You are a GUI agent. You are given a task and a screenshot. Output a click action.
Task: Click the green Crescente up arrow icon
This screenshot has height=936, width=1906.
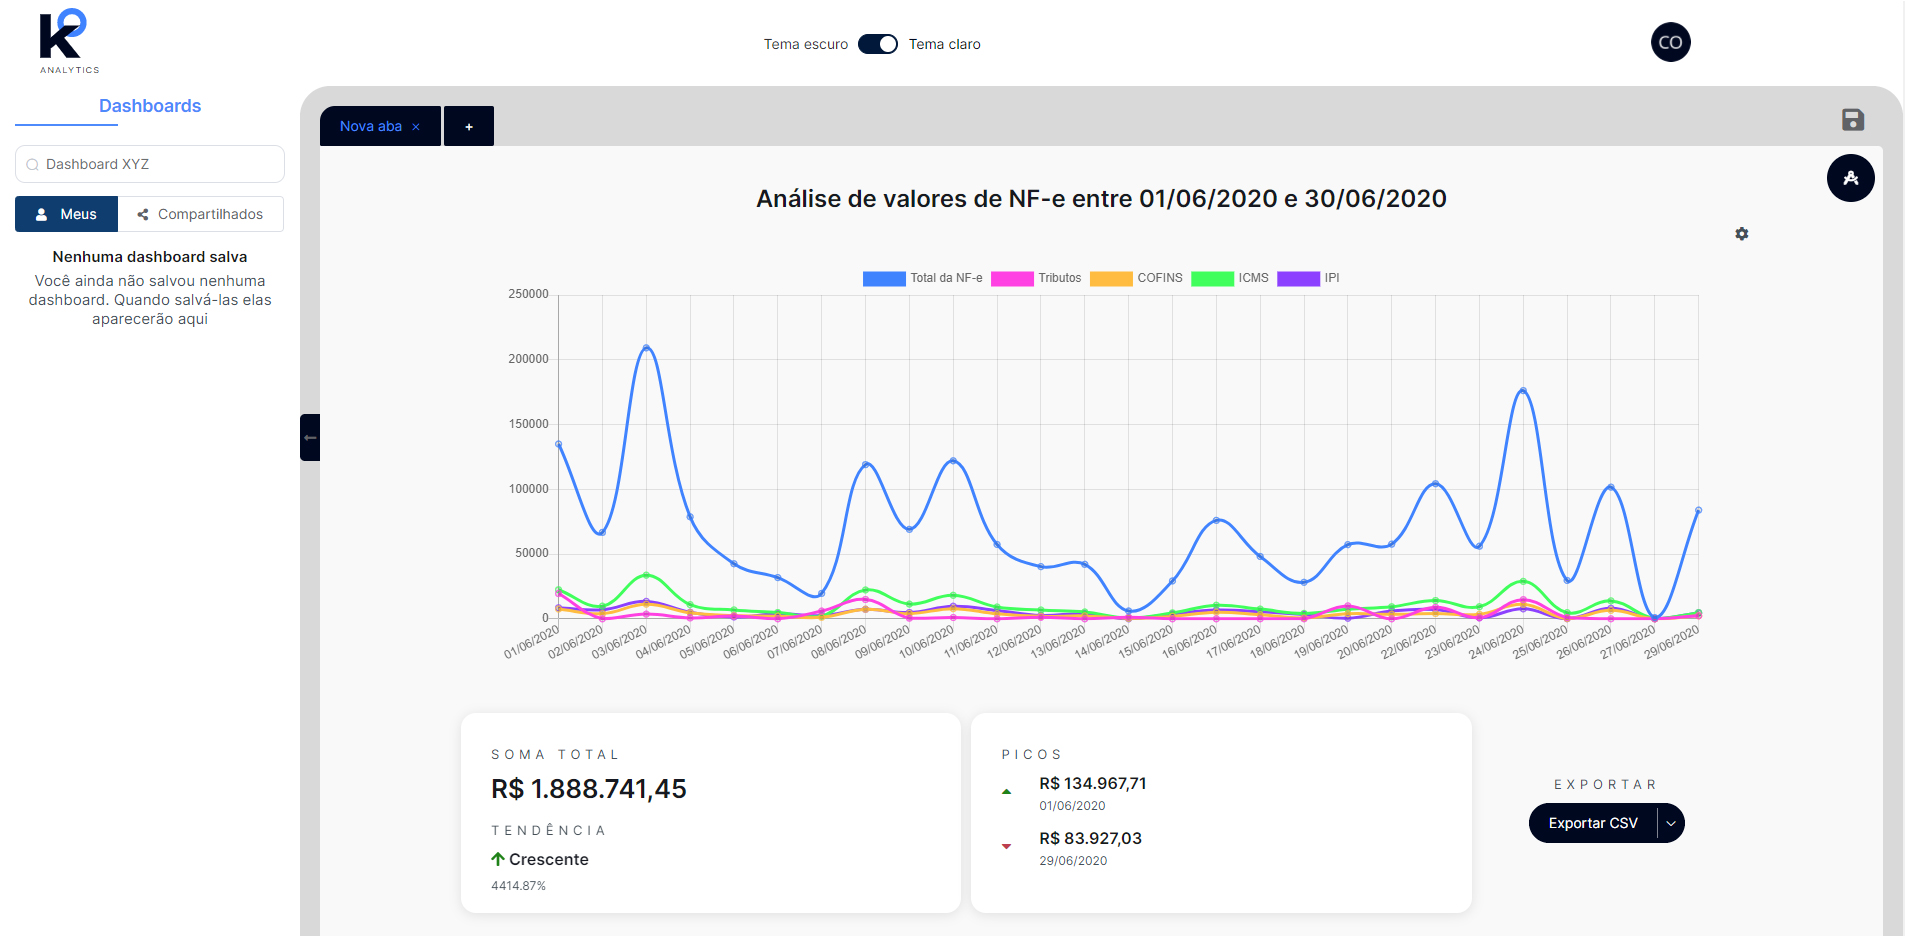[x=498, y=859]
